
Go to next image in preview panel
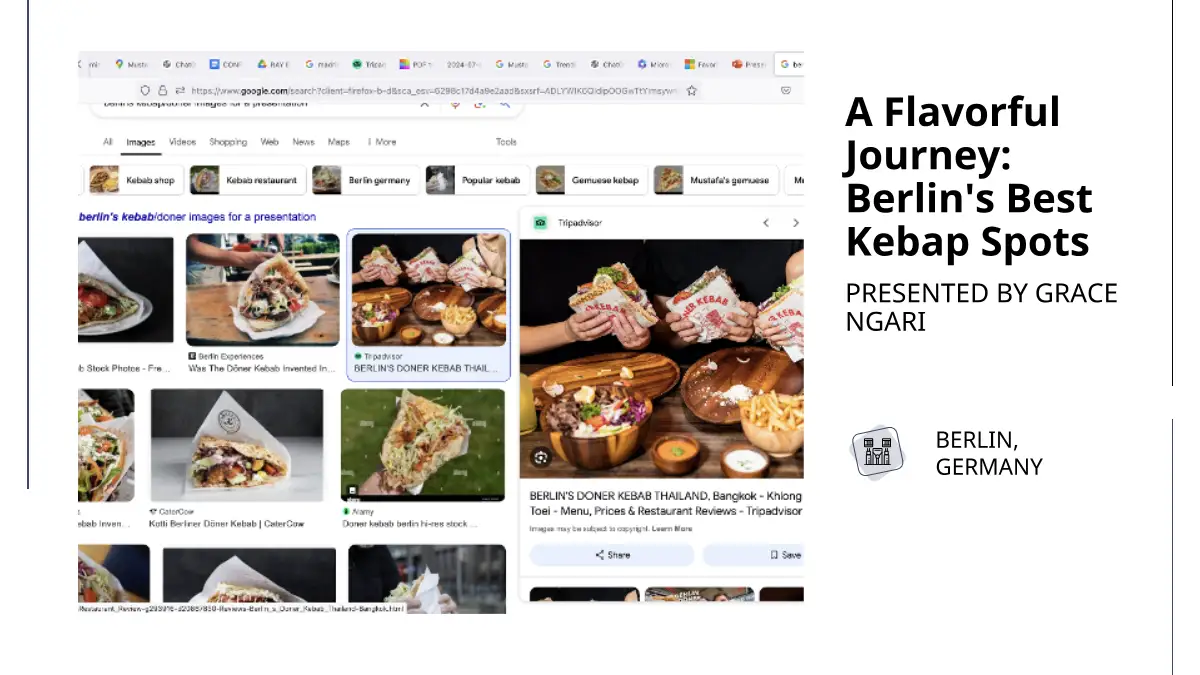(x=795, y=223)
